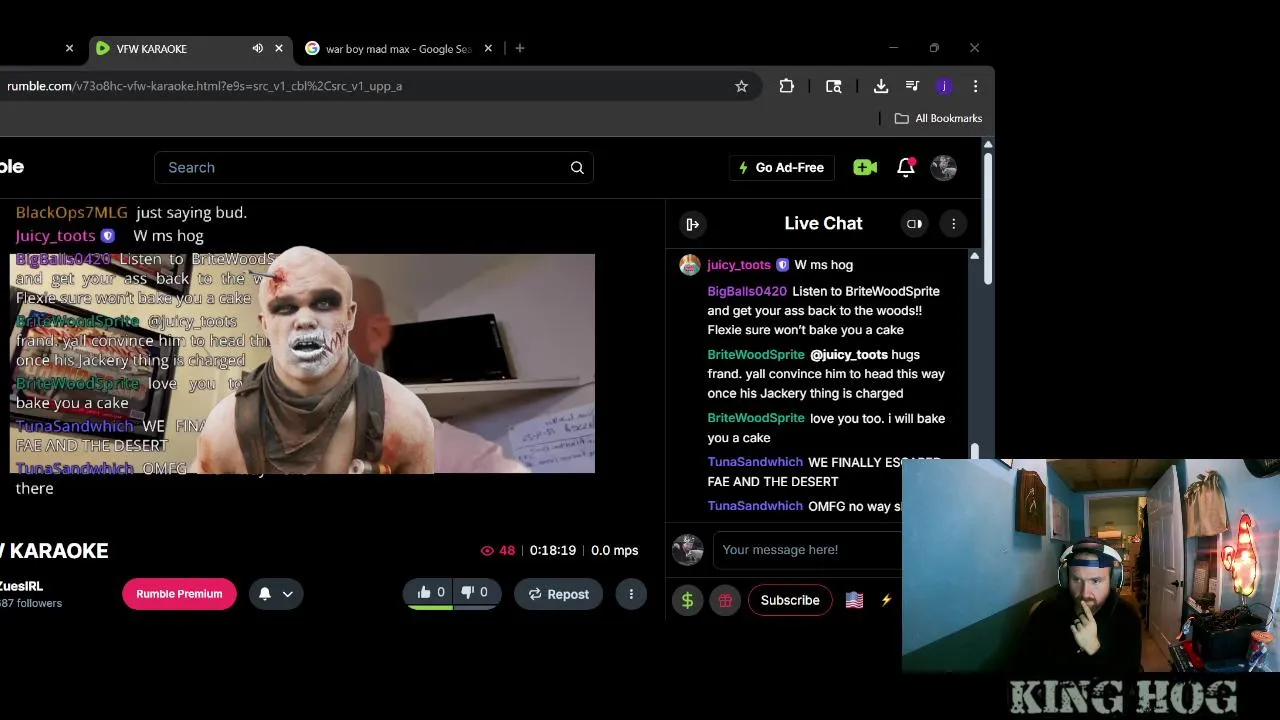The image size is (1280, 720).
Task: Open the notification bell dropdown under the video
Action: 276,594
